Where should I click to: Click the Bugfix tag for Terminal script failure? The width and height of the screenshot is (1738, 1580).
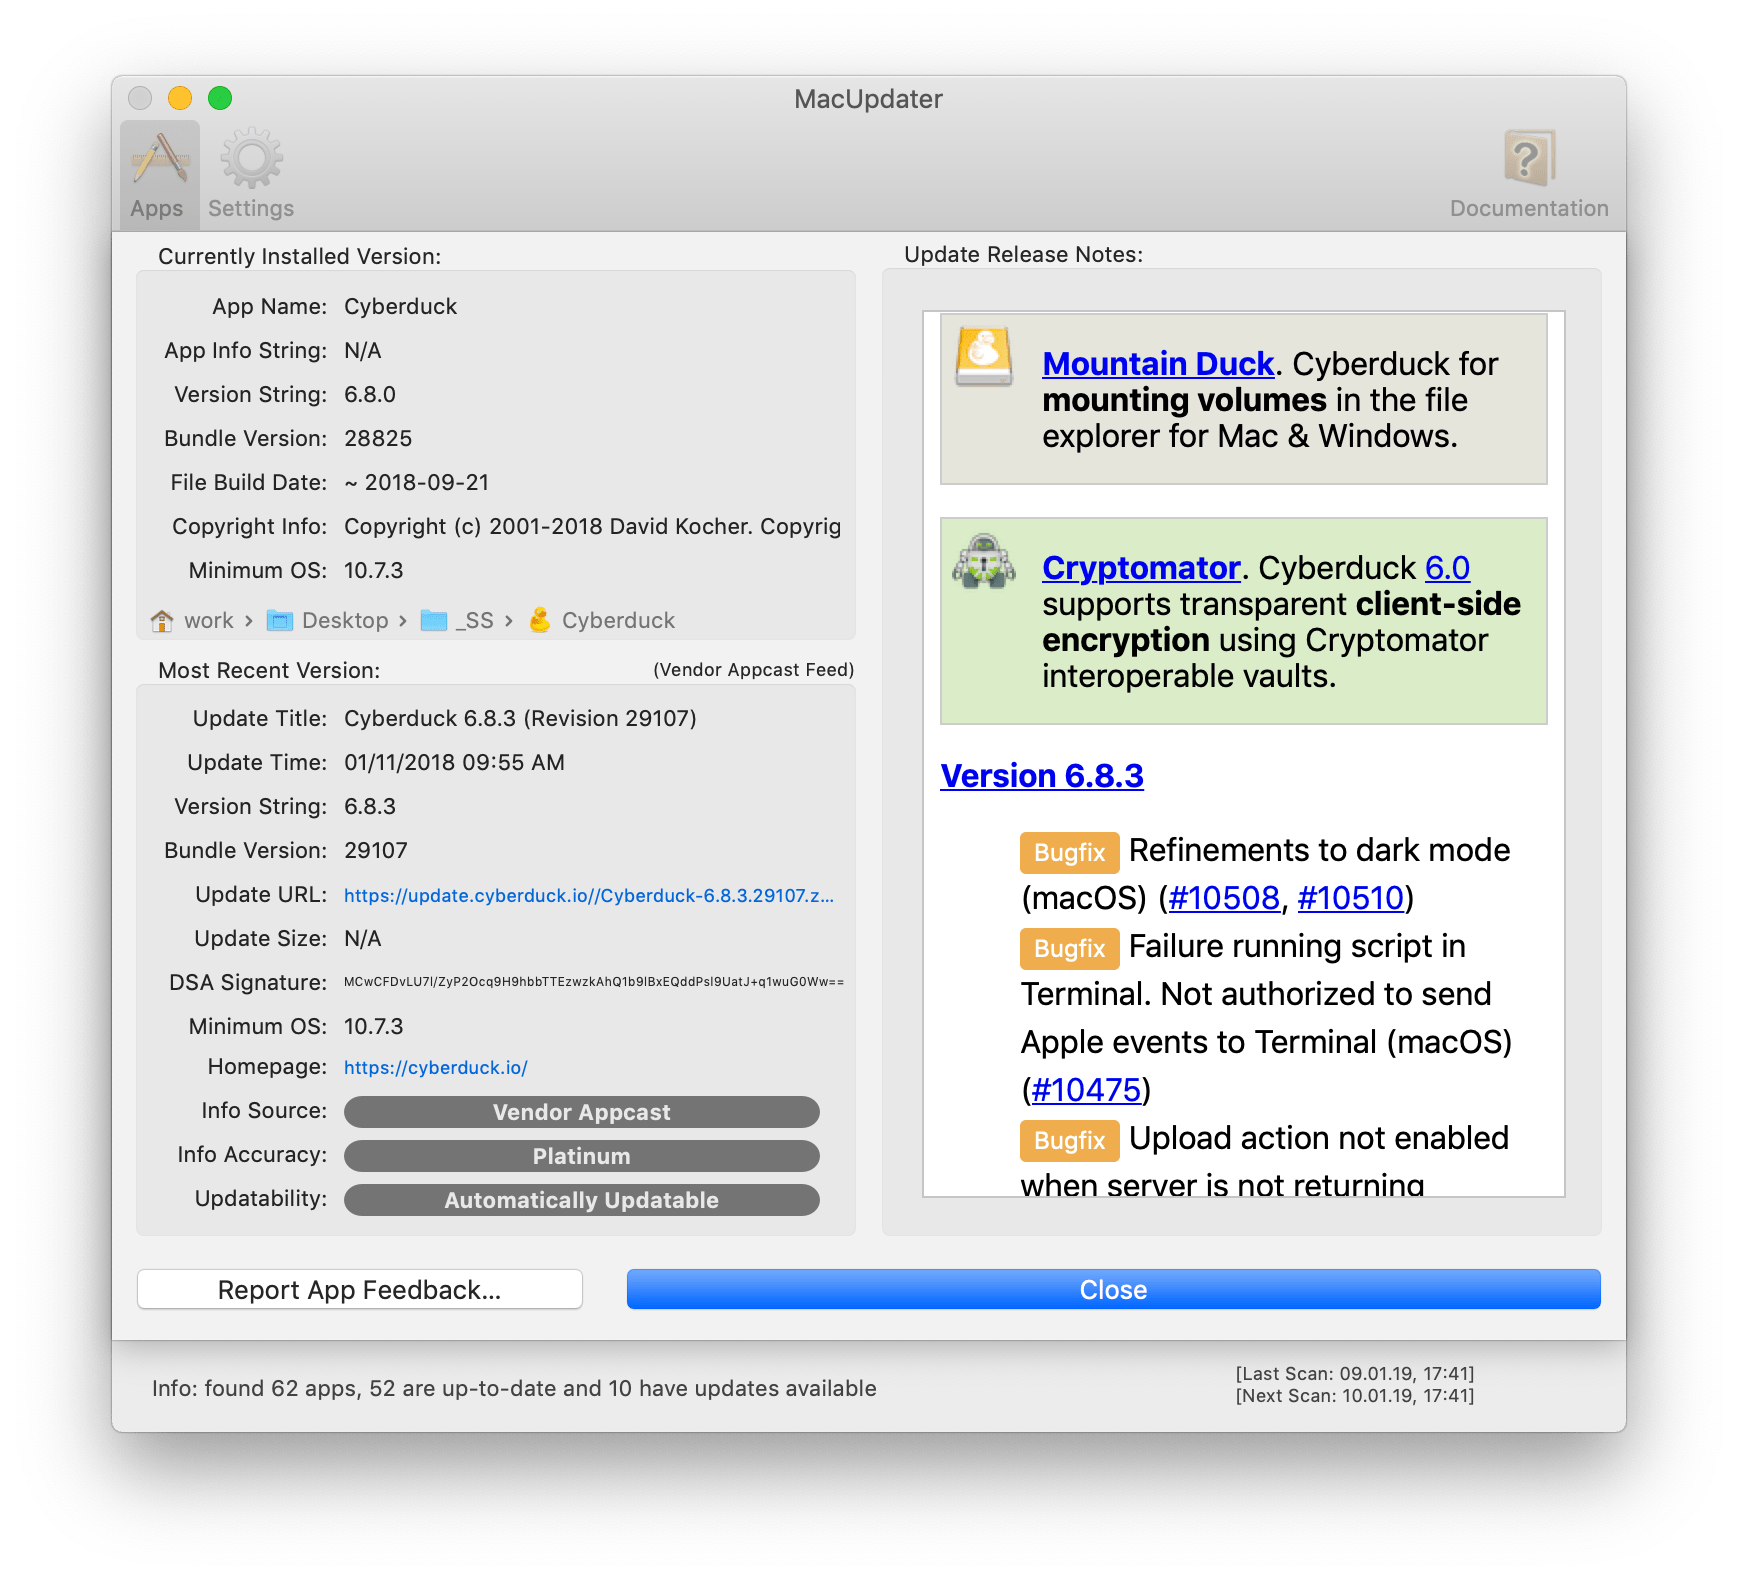point(1069,949)
